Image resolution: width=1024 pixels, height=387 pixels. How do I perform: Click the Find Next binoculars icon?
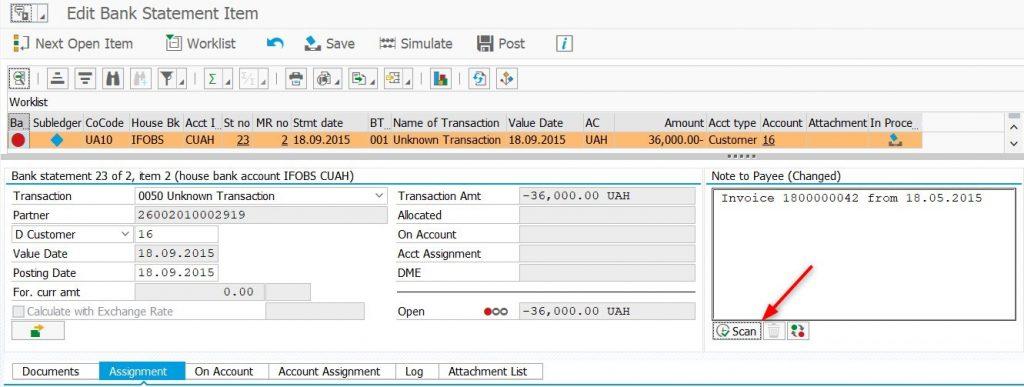pos(140,79)
